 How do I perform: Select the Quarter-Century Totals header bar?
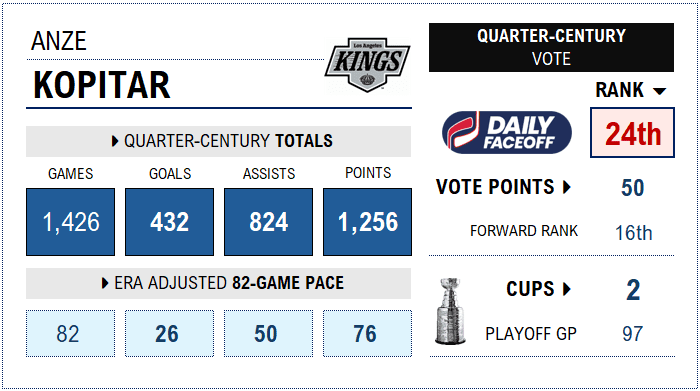pos(218,141)
